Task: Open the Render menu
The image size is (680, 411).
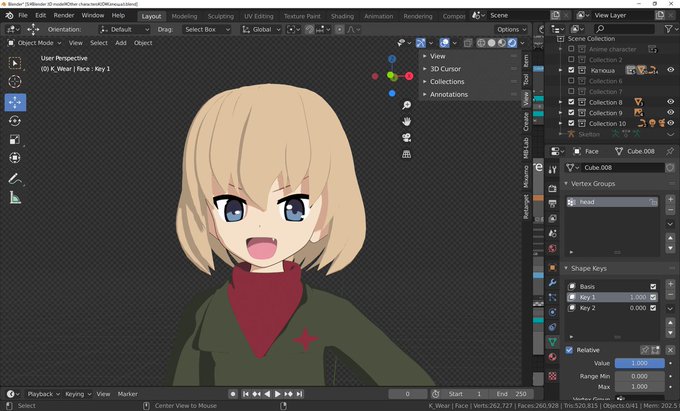Action: pos(64,15)
